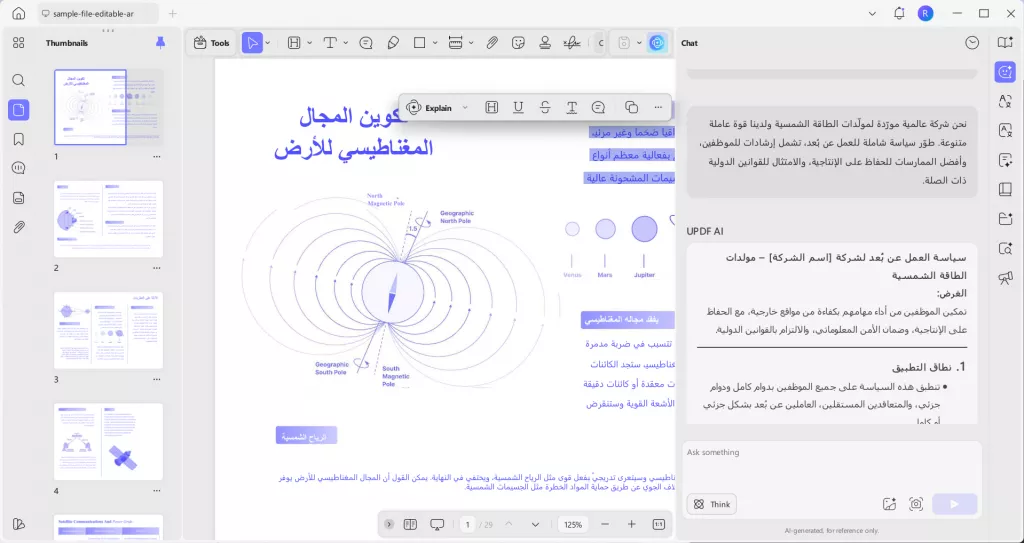The width and height of the screenshot is (1024, 543).
Task: Toggle Think mode in chat
Action: [712, 504]
